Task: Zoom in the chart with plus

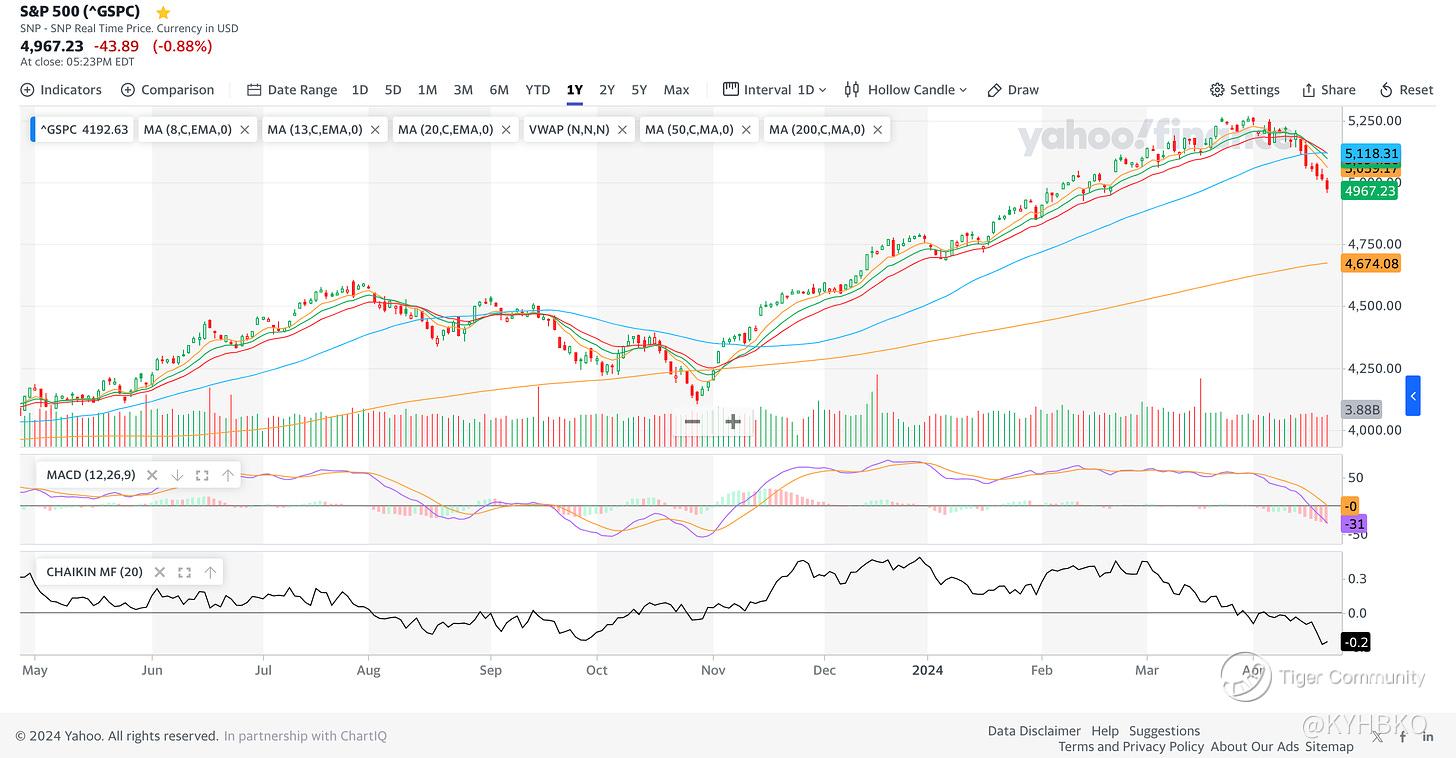Action: (733, 422)
